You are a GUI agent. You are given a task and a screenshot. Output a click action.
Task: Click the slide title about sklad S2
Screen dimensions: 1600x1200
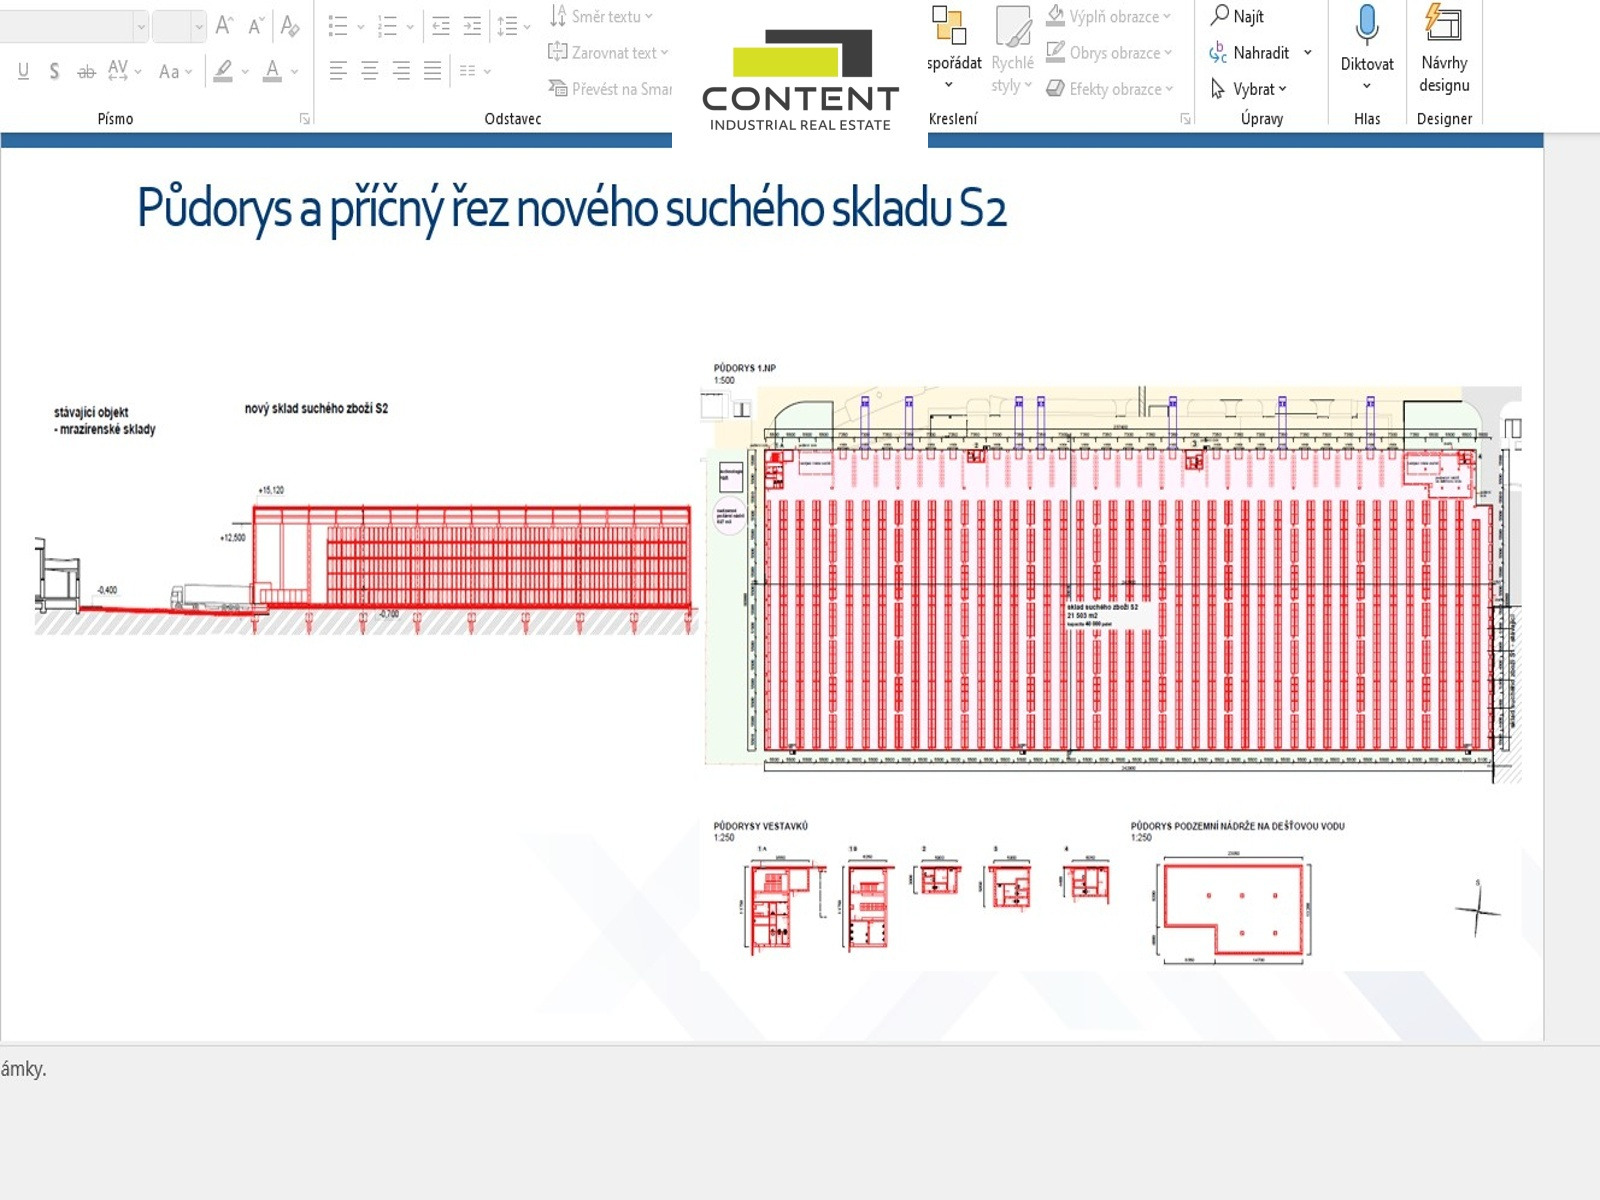coord(571,208)
